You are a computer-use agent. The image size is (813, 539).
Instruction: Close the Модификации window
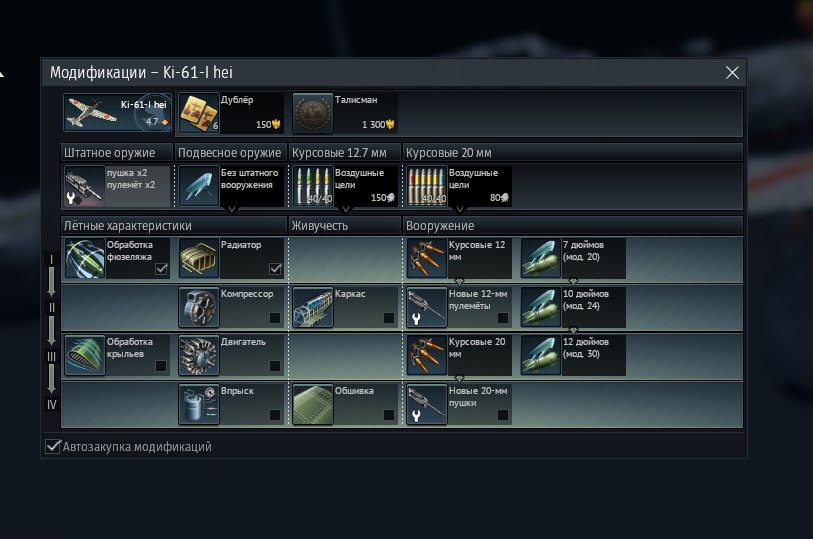(x=732, y=73)
